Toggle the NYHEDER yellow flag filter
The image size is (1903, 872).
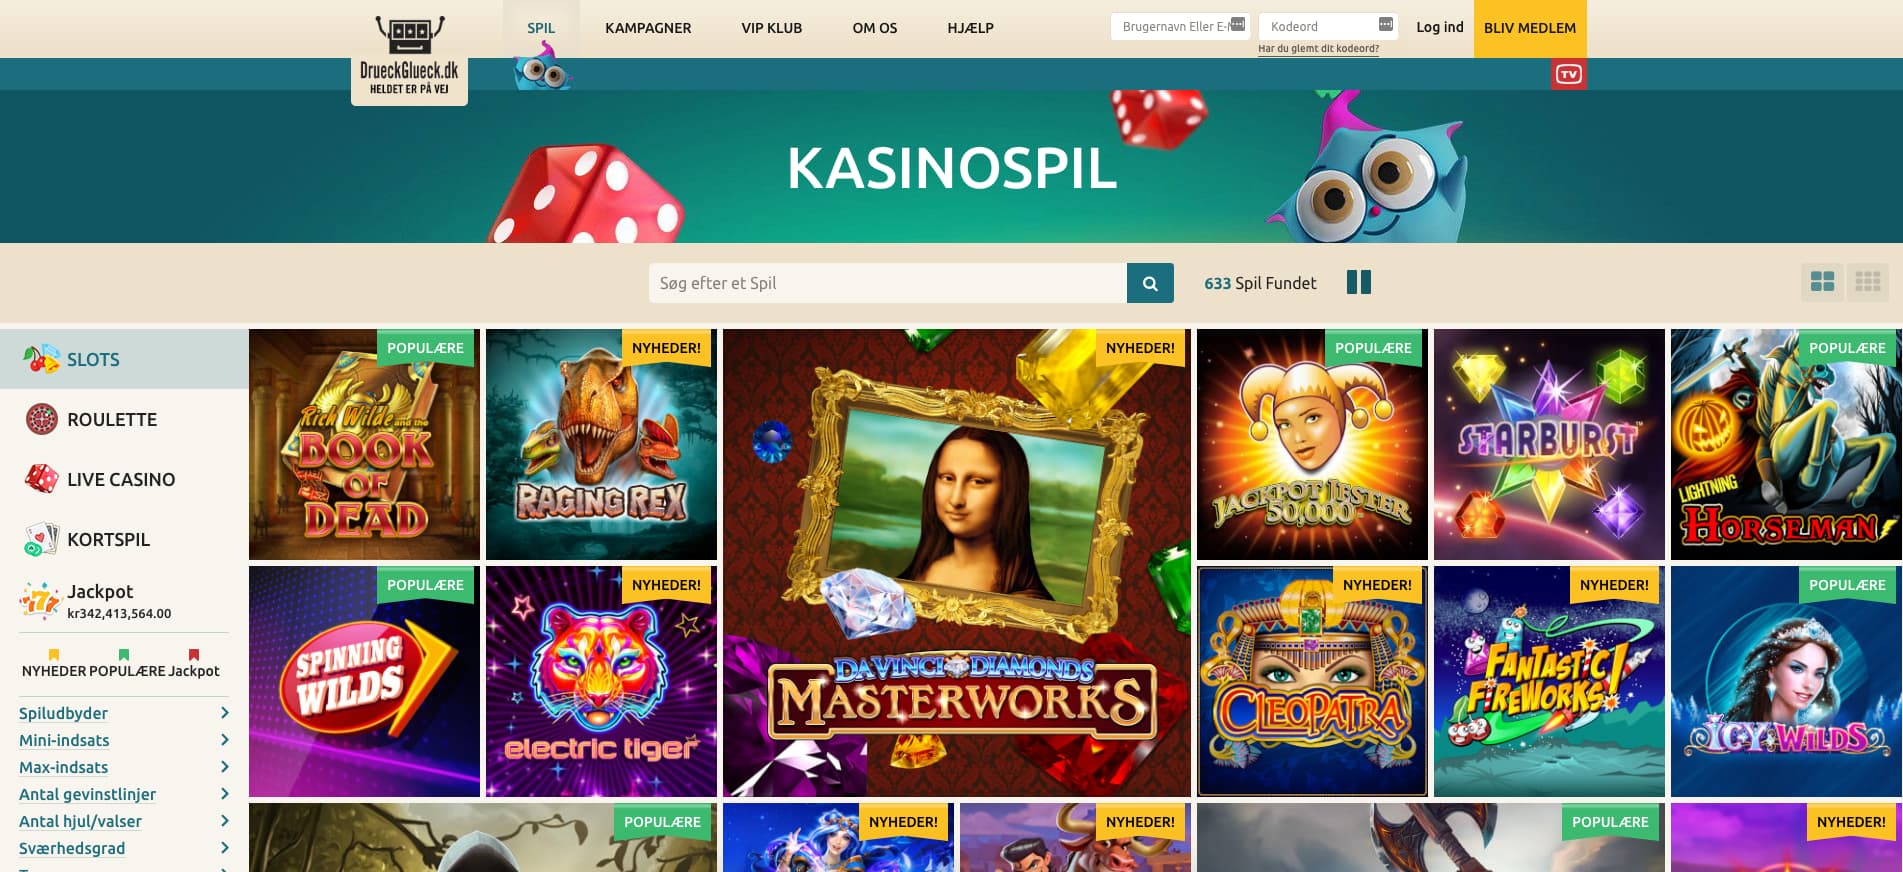coord(54,655)
